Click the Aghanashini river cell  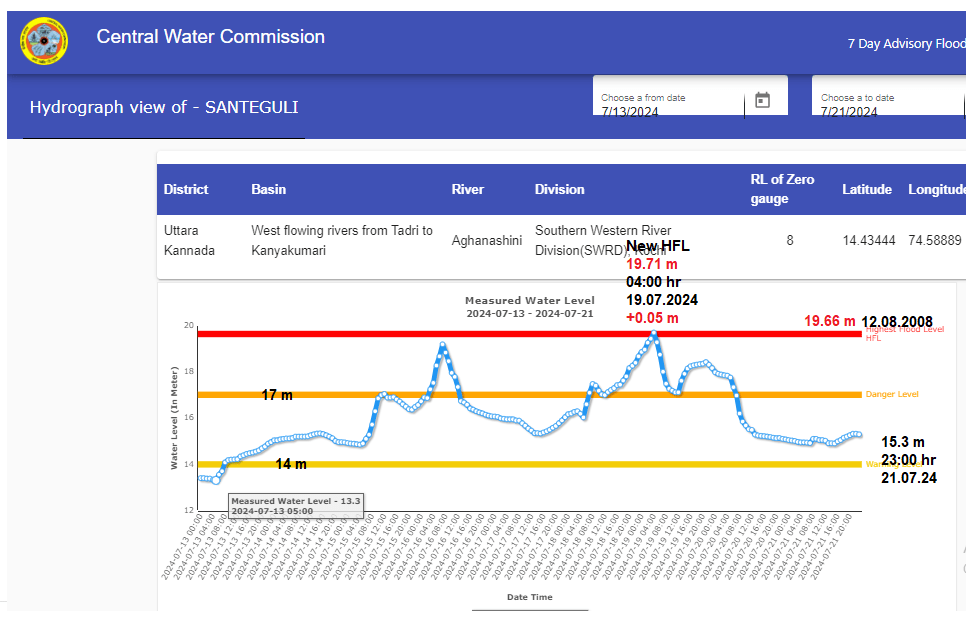(x=486, y=240)
